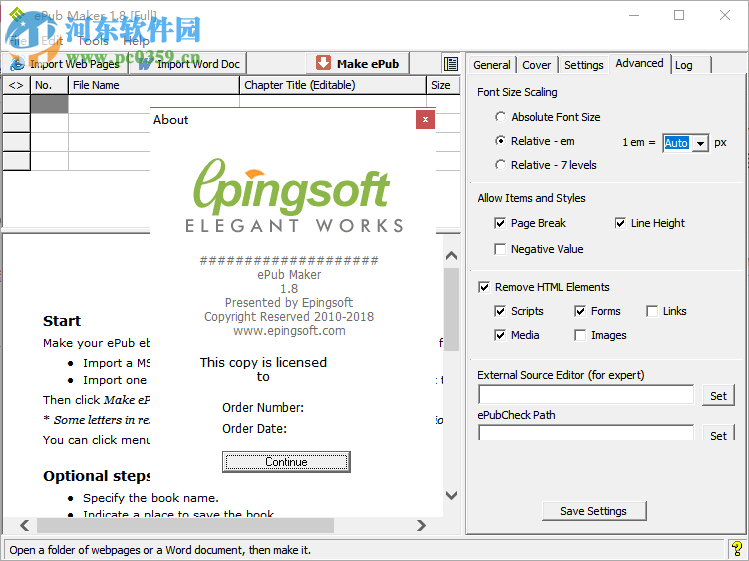Click the Save Settings button
This screenshot has height=561, width=749.
(594, 511)
